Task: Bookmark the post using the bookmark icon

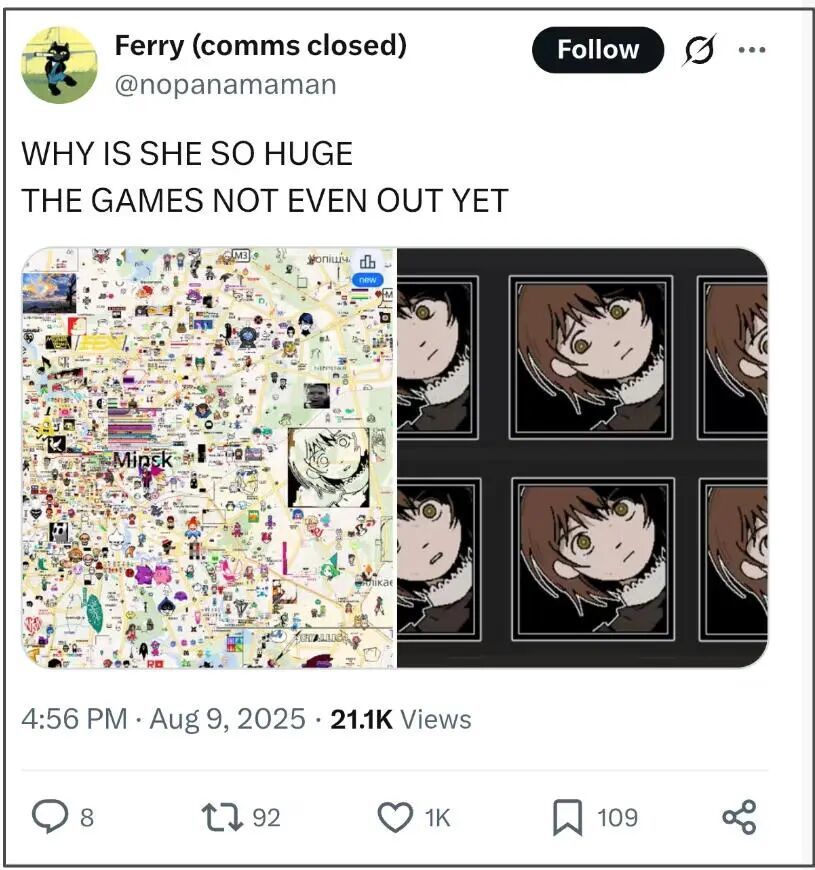Action: click(568, 817)
